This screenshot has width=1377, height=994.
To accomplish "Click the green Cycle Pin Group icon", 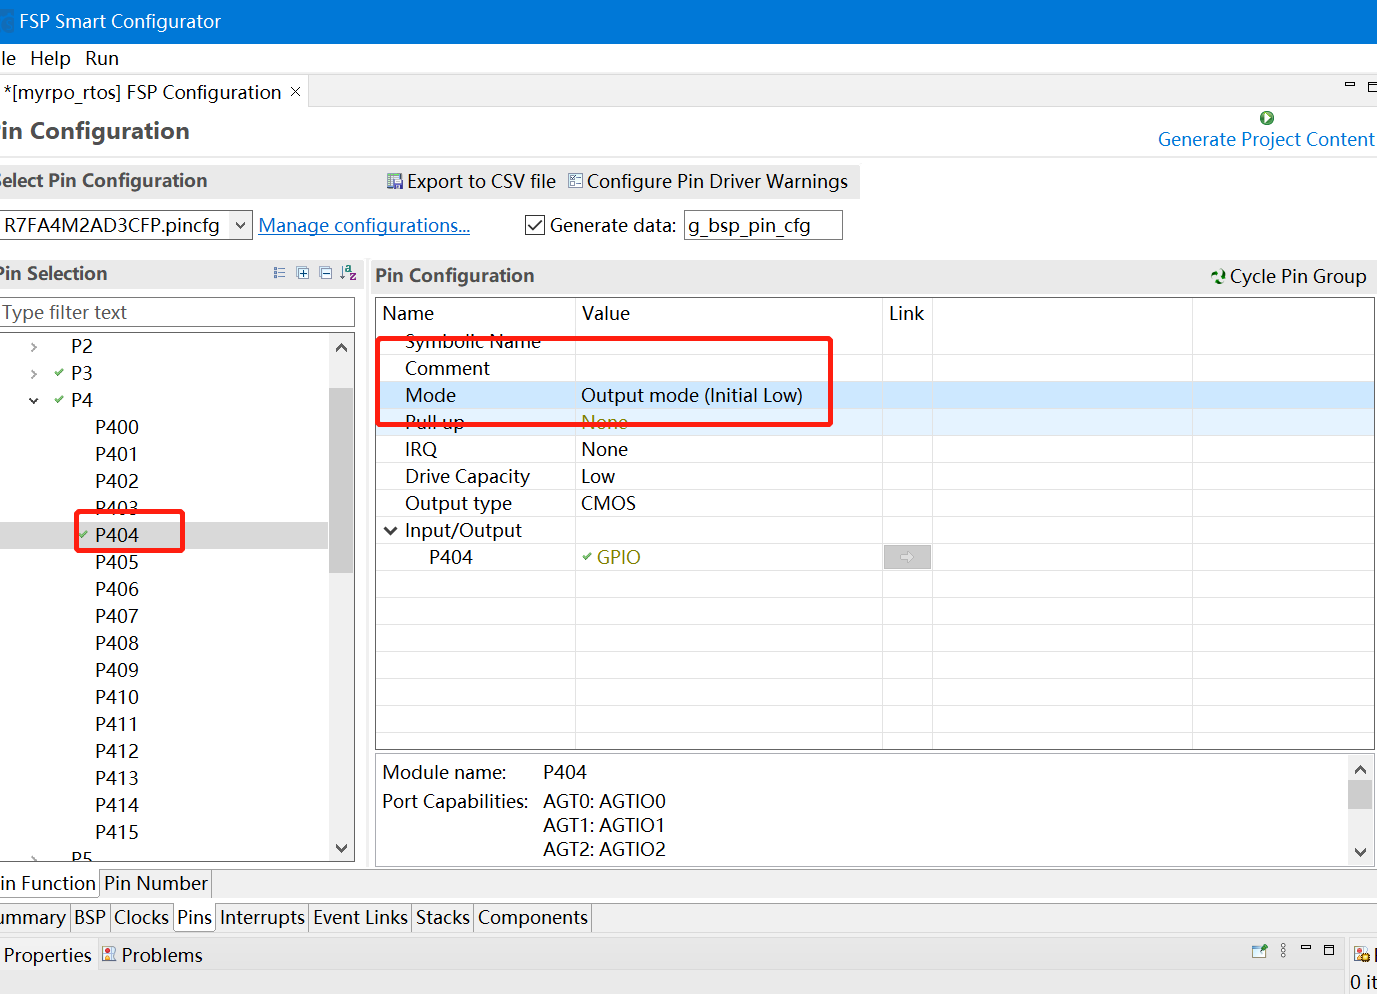I will [1218, 277].
